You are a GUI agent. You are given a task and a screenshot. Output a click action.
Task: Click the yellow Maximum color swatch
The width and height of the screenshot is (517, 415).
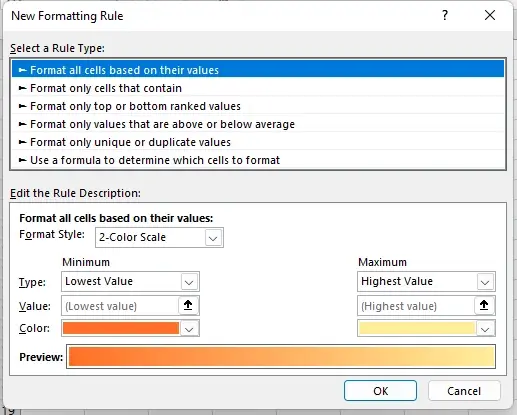click(x=417, y=328)
